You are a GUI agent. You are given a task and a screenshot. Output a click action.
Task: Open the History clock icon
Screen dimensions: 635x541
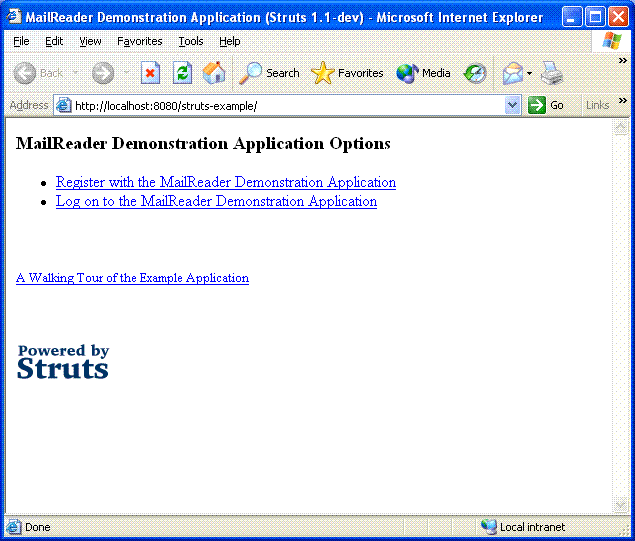pyautogui.click(x=475, y=73)
